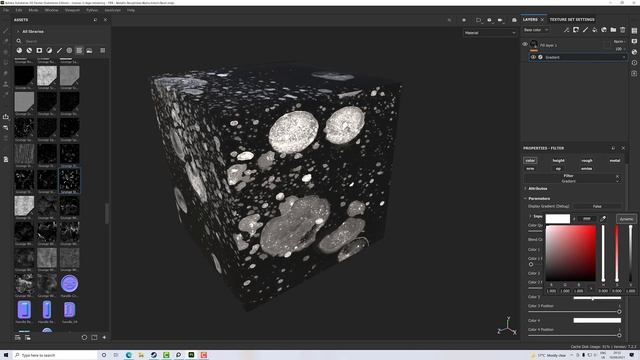Click in the red saturation color square

point(571,253)
